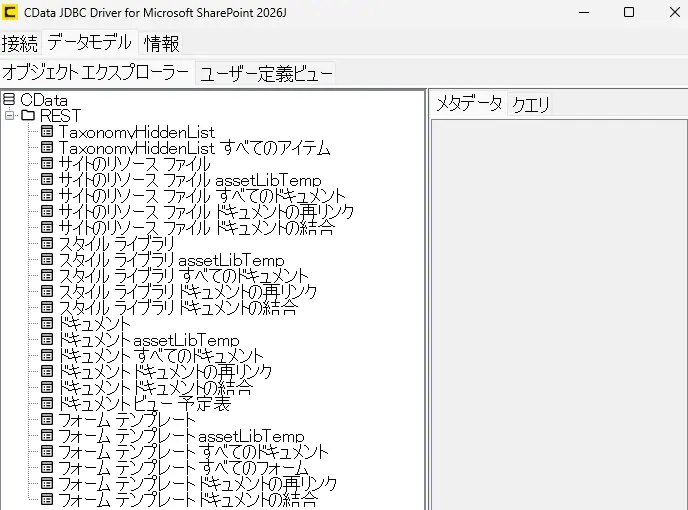Select ドキュメント assetLibTemp row text

pos(149,340)
